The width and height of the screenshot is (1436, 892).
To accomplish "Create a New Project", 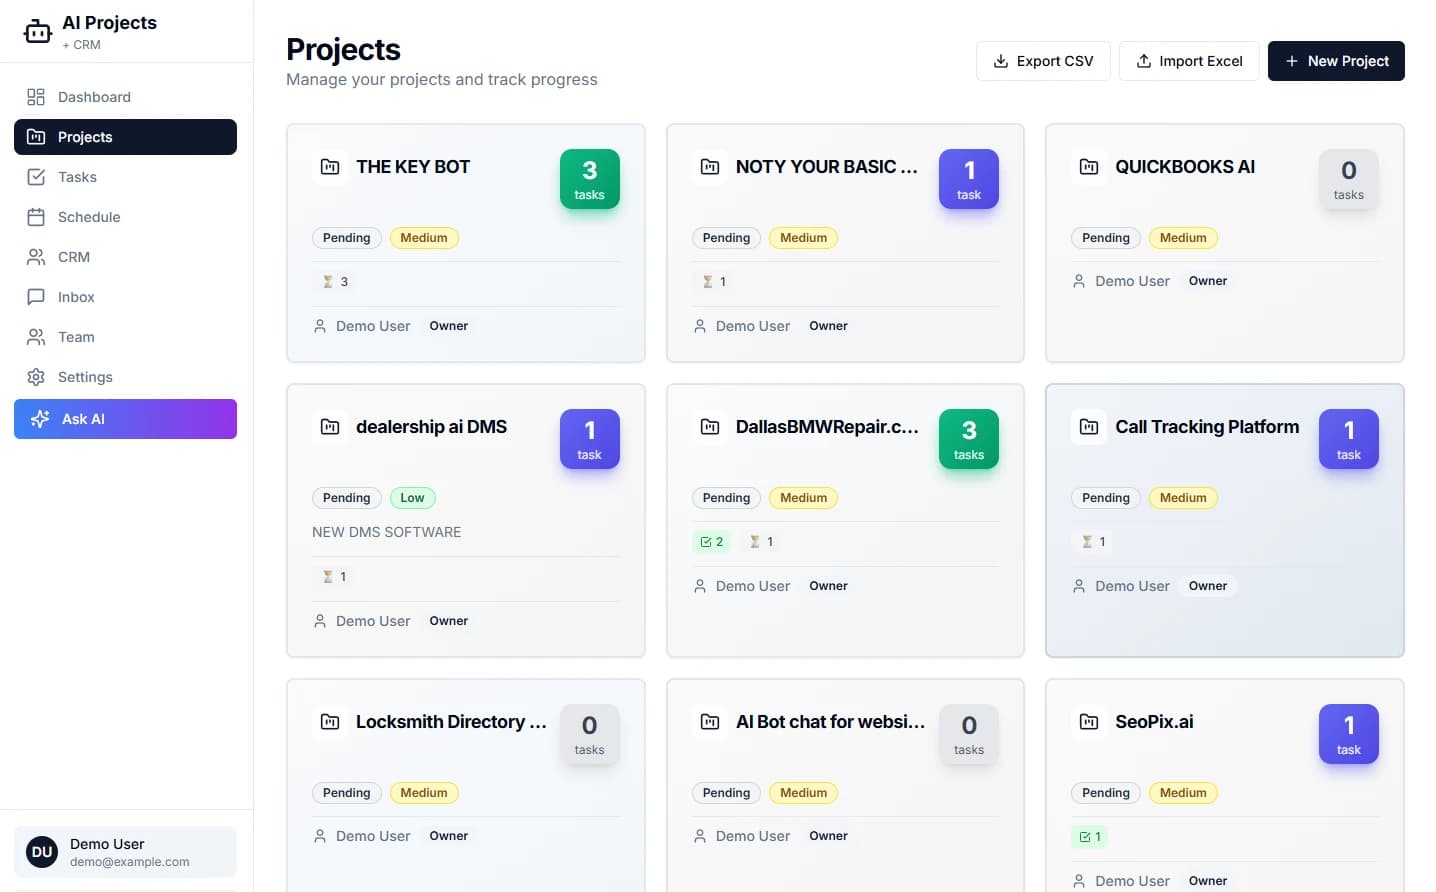I will tap(1336, 61).
